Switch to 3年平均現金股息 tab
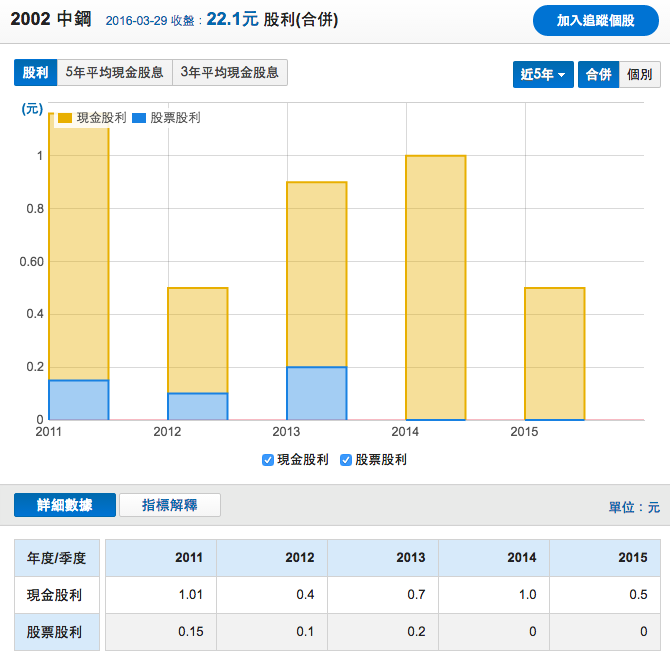The width and height of the screenshot is (670, 663). click(x=230, y=73)
